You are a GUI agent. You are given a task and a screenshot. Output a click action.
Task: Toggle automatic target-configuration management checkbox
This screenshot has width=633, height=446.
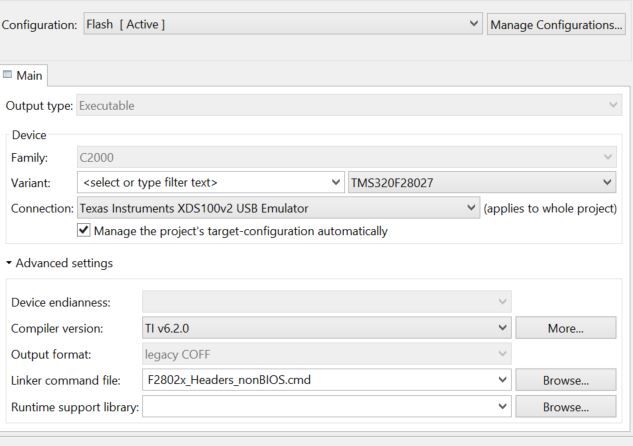[x=84, y=231]
